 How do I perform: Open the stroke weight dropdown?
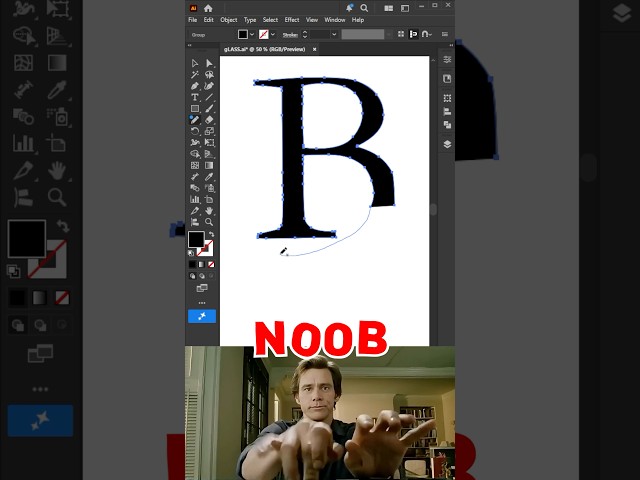(334, 35)
